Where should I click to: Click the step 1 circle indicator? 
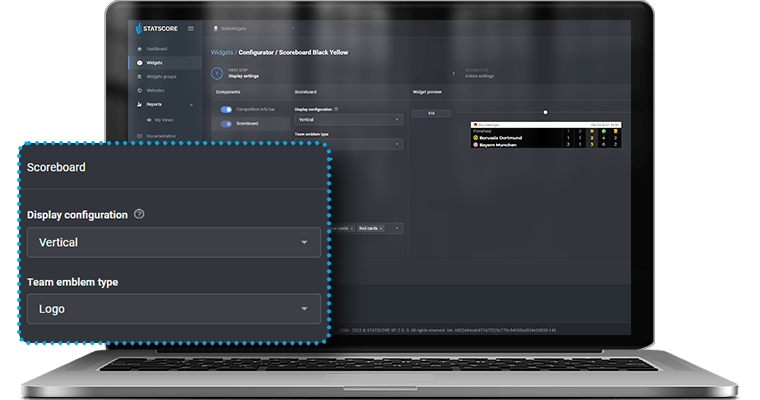[x=217, y=73]
